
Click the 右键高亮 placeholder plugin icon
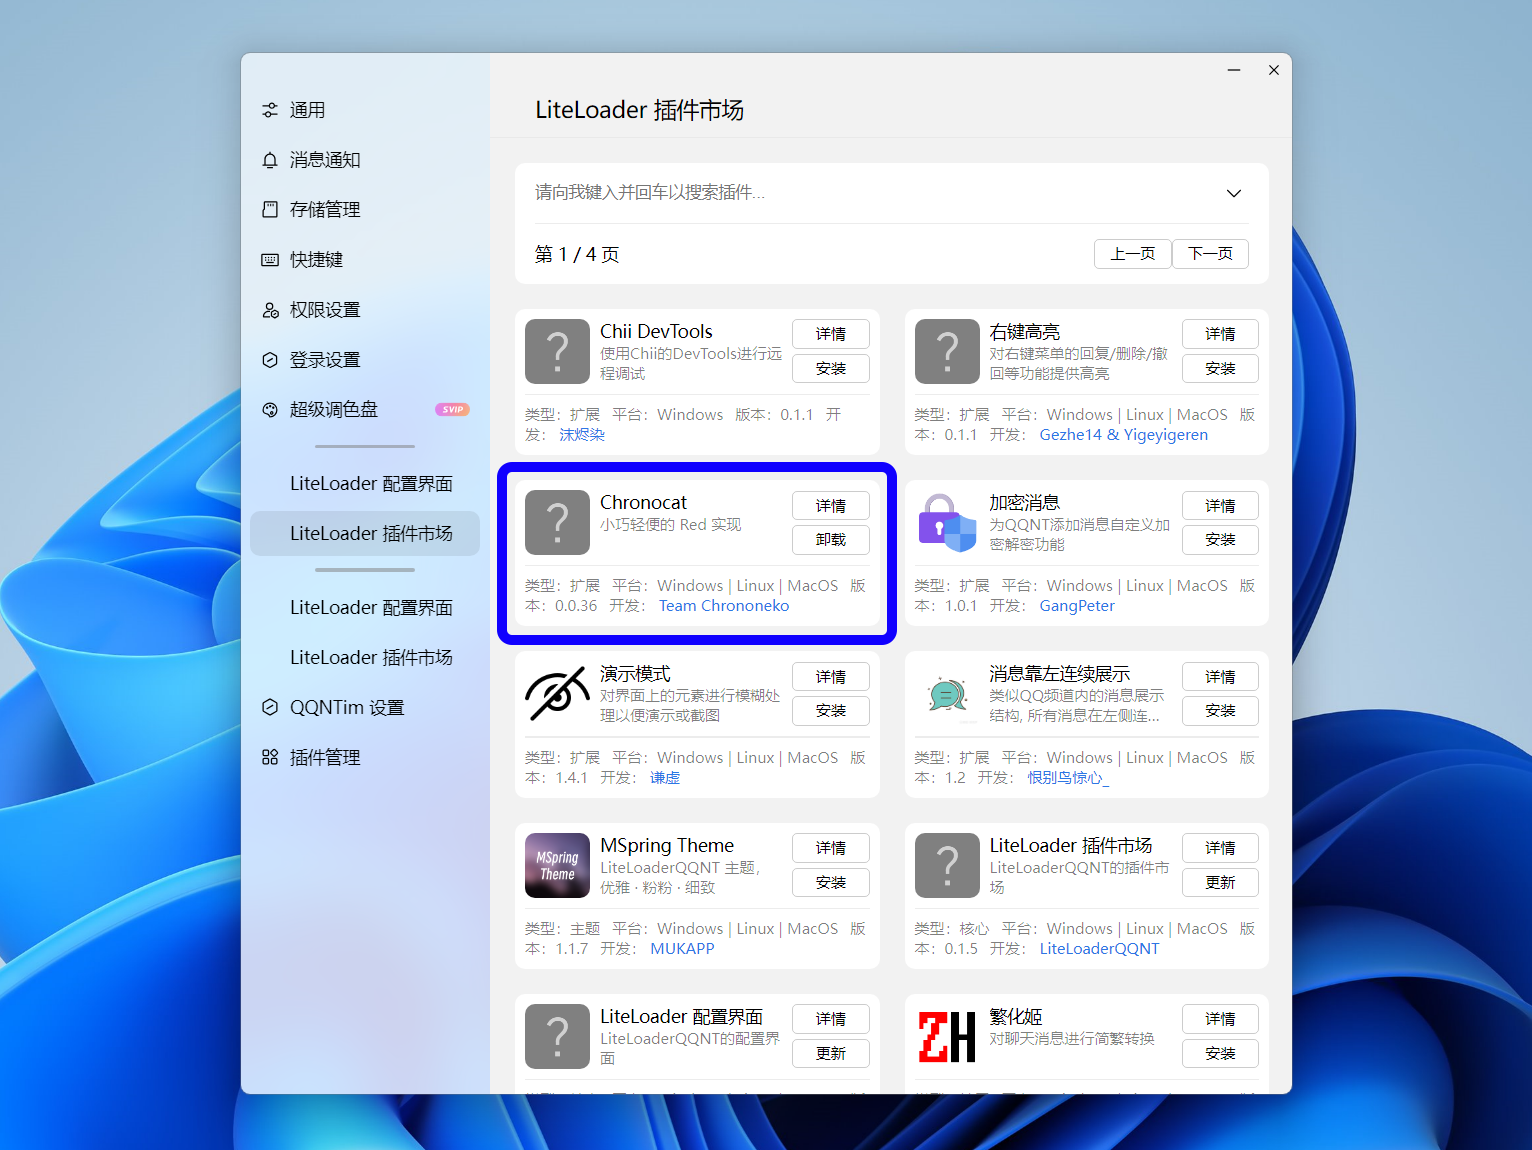[x=947, y=351]
